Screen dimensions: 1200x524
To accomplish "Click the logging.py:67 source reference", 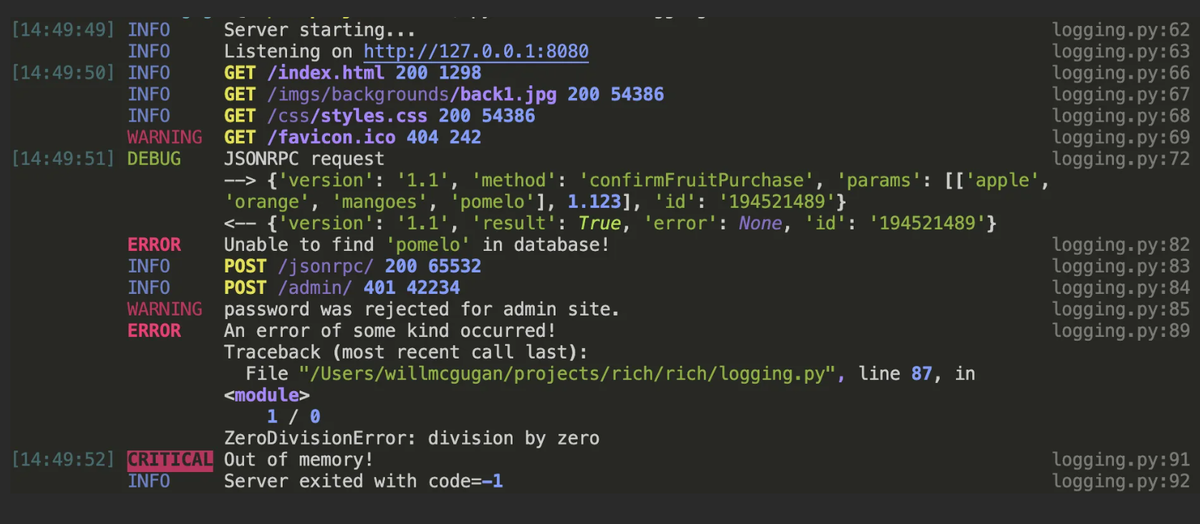I will (x=1122, y=94).
